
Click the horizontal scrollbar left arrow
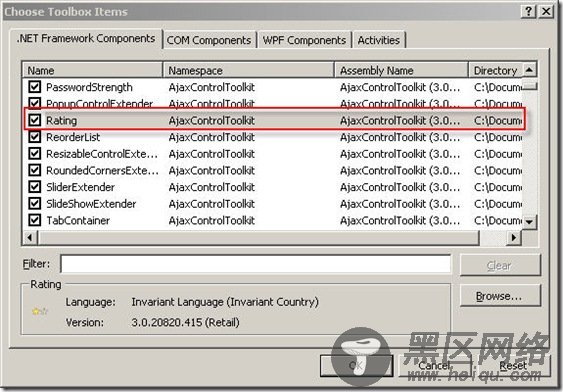point(30,237)
